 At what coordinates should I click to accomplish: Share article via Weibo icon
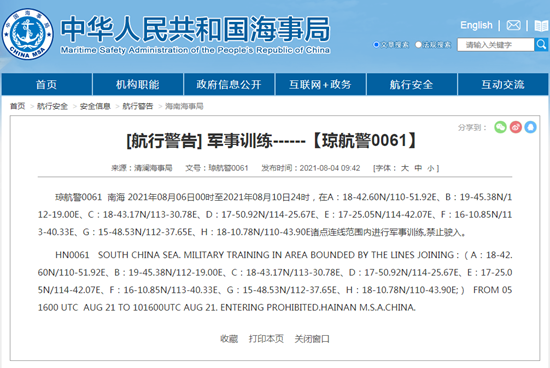click(x=516, y=127)
